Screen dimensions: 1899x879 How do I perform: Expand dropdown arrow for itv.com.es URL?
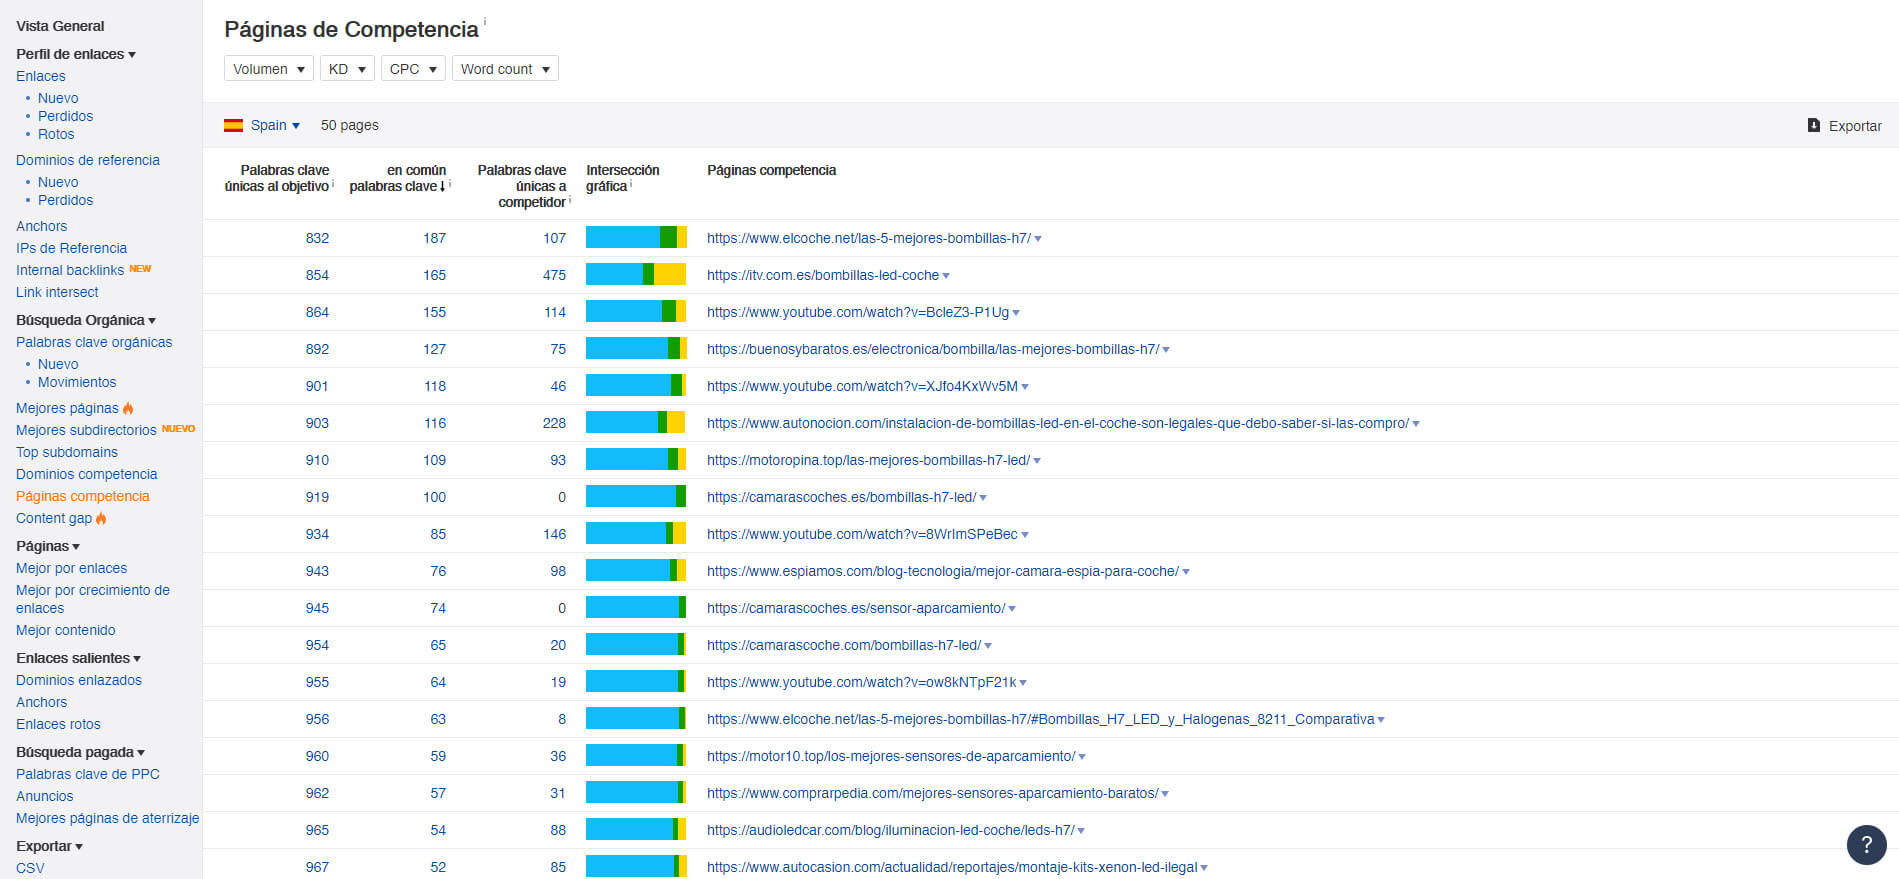[x=946, y=276]
